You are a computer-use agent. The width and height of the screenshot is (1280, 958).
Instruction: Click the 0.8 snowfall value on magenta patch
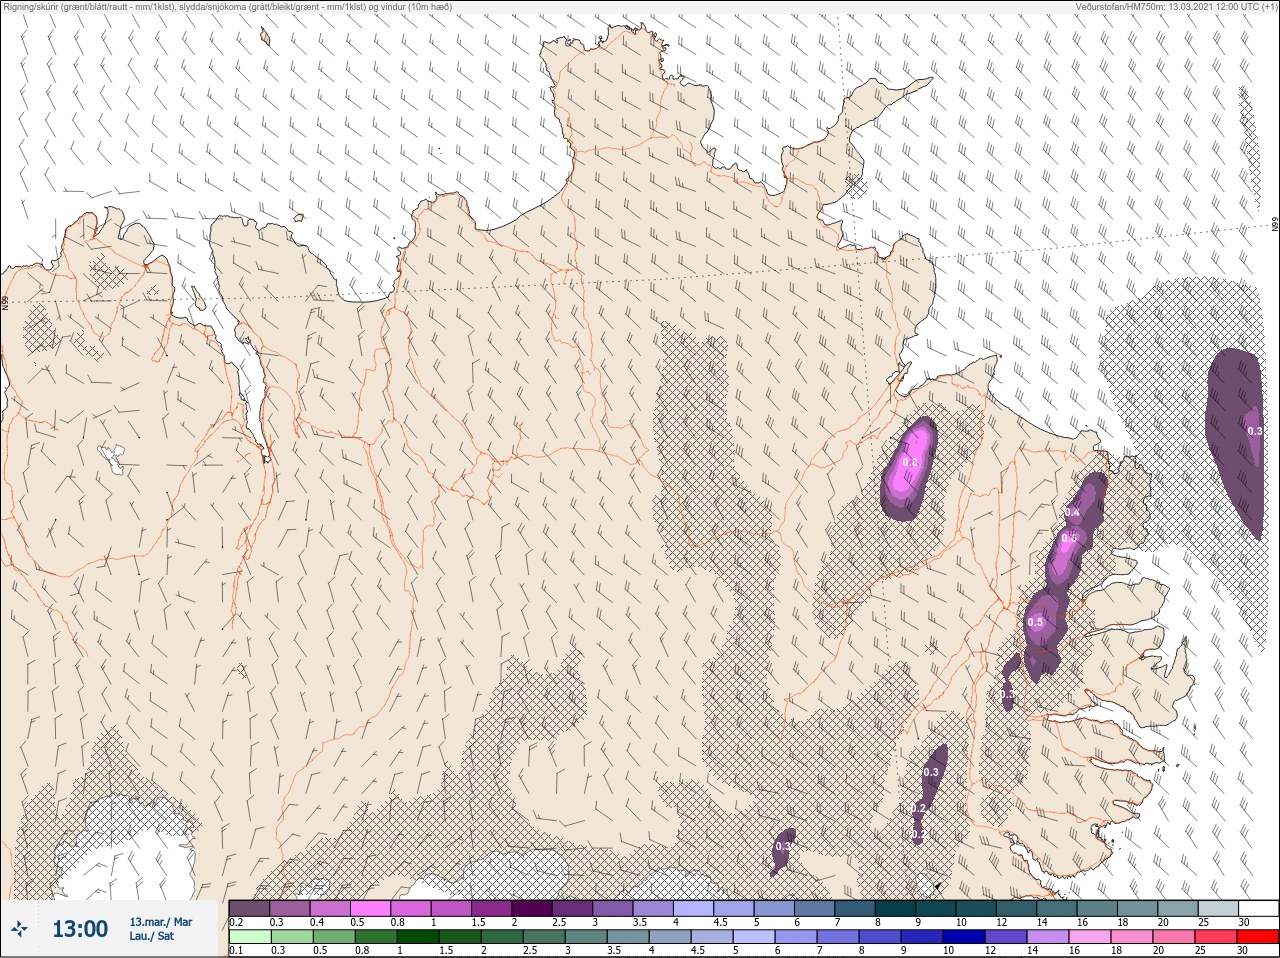(910, 462)
